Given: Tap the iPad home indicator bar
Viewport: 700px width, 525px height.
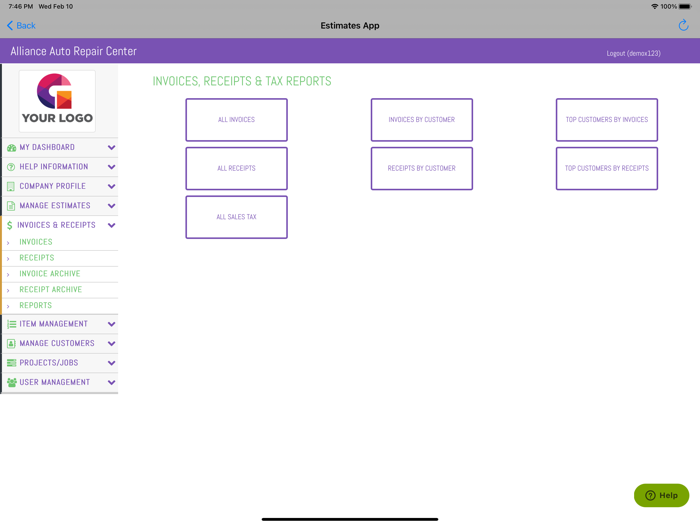Looking at the screenshot, I should tap(350, 519).
